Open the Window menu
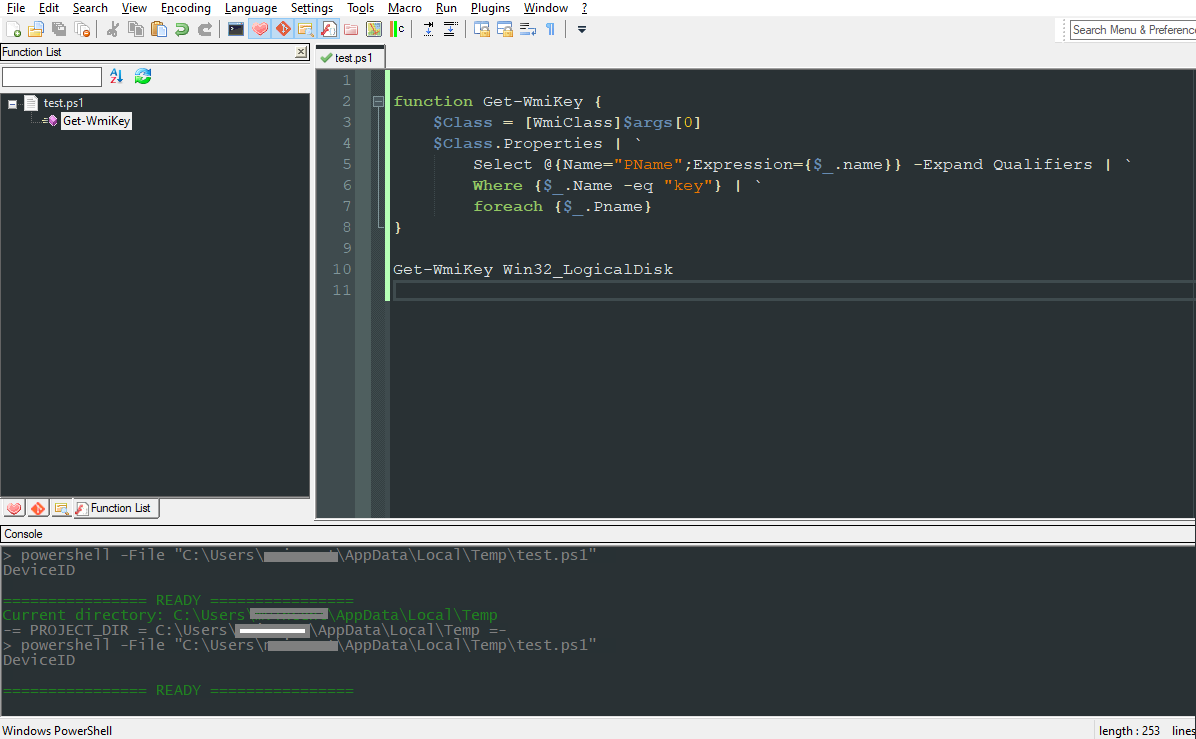The image size is (1196, 739). (545, 8)
